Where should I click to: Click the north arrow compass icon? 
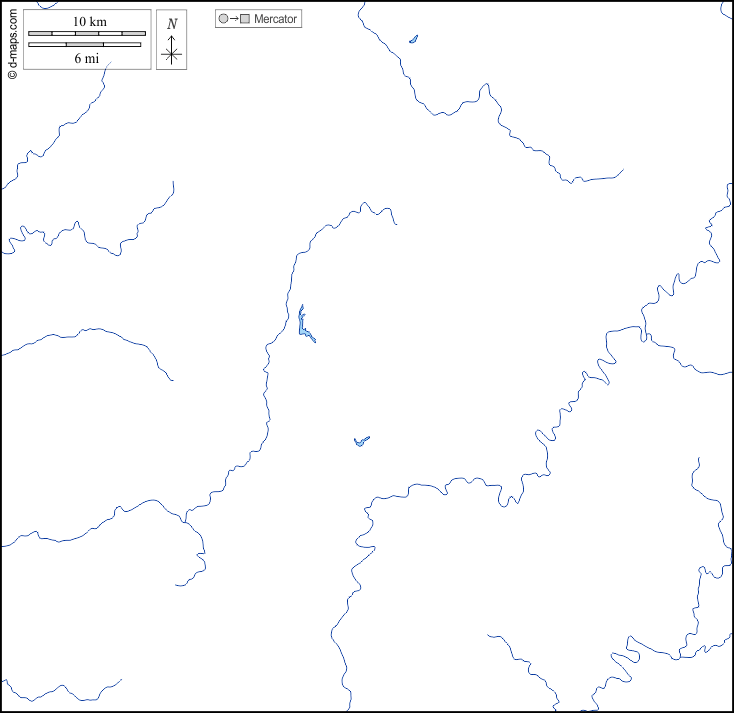click(x=172, y=40)
